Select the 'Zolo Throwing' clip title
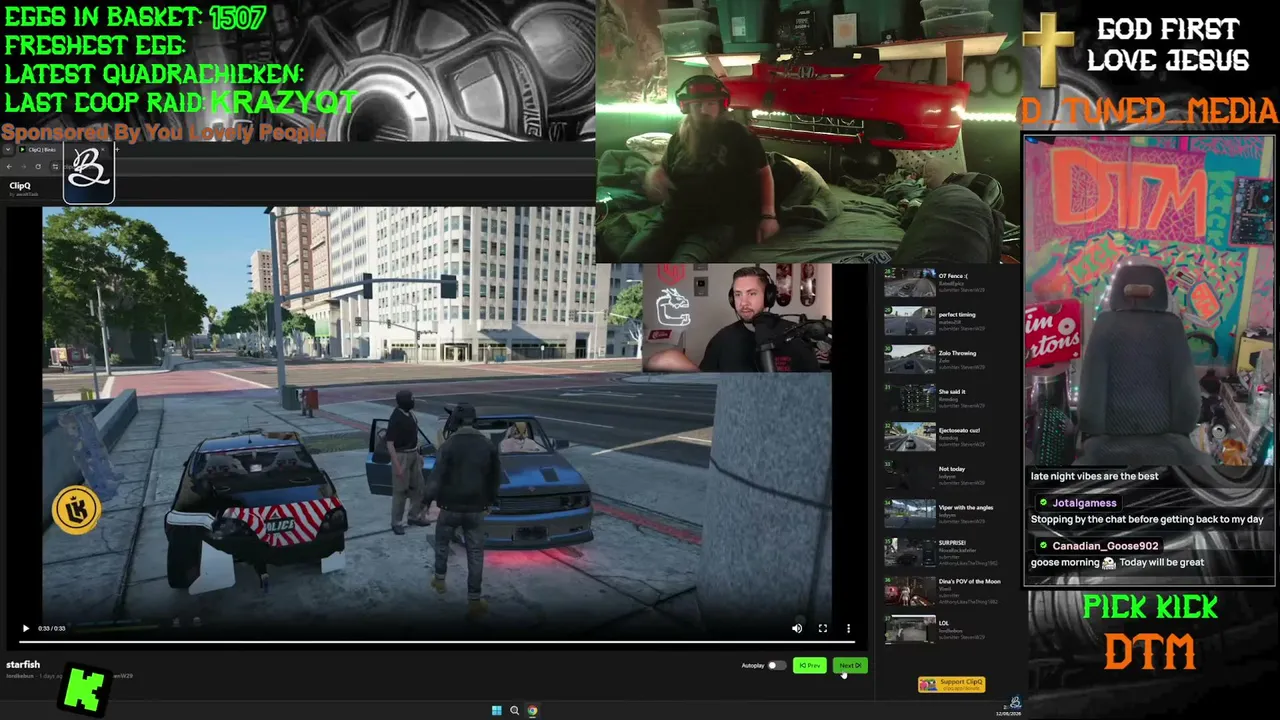Image resolution: width=1280 pixels, height=720 pixels. click(x=957, y=353)
